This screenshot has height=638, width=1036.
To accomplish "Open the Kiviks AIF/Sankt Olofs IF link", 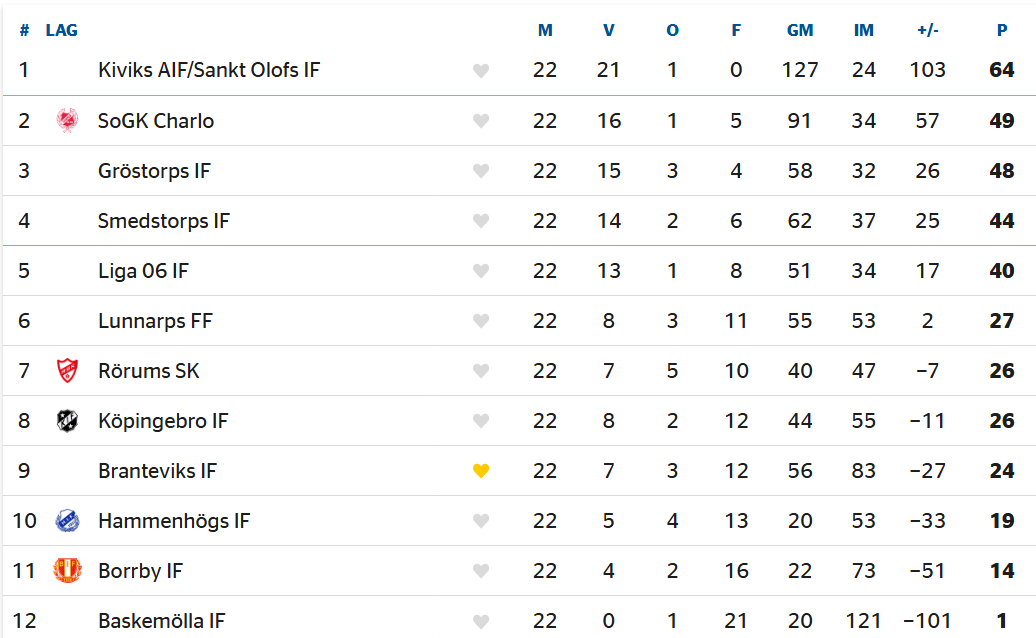I will [x=209, y=70].
